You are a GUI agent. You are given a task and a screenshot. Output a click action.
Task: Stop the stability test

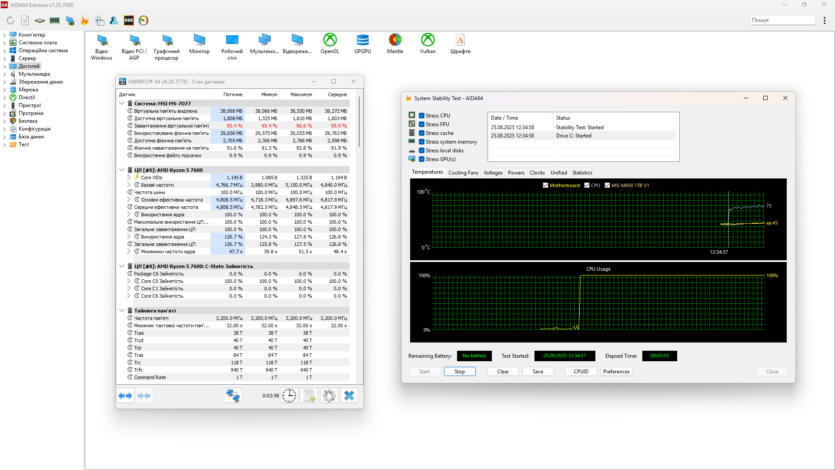click(x=460, y=372)
